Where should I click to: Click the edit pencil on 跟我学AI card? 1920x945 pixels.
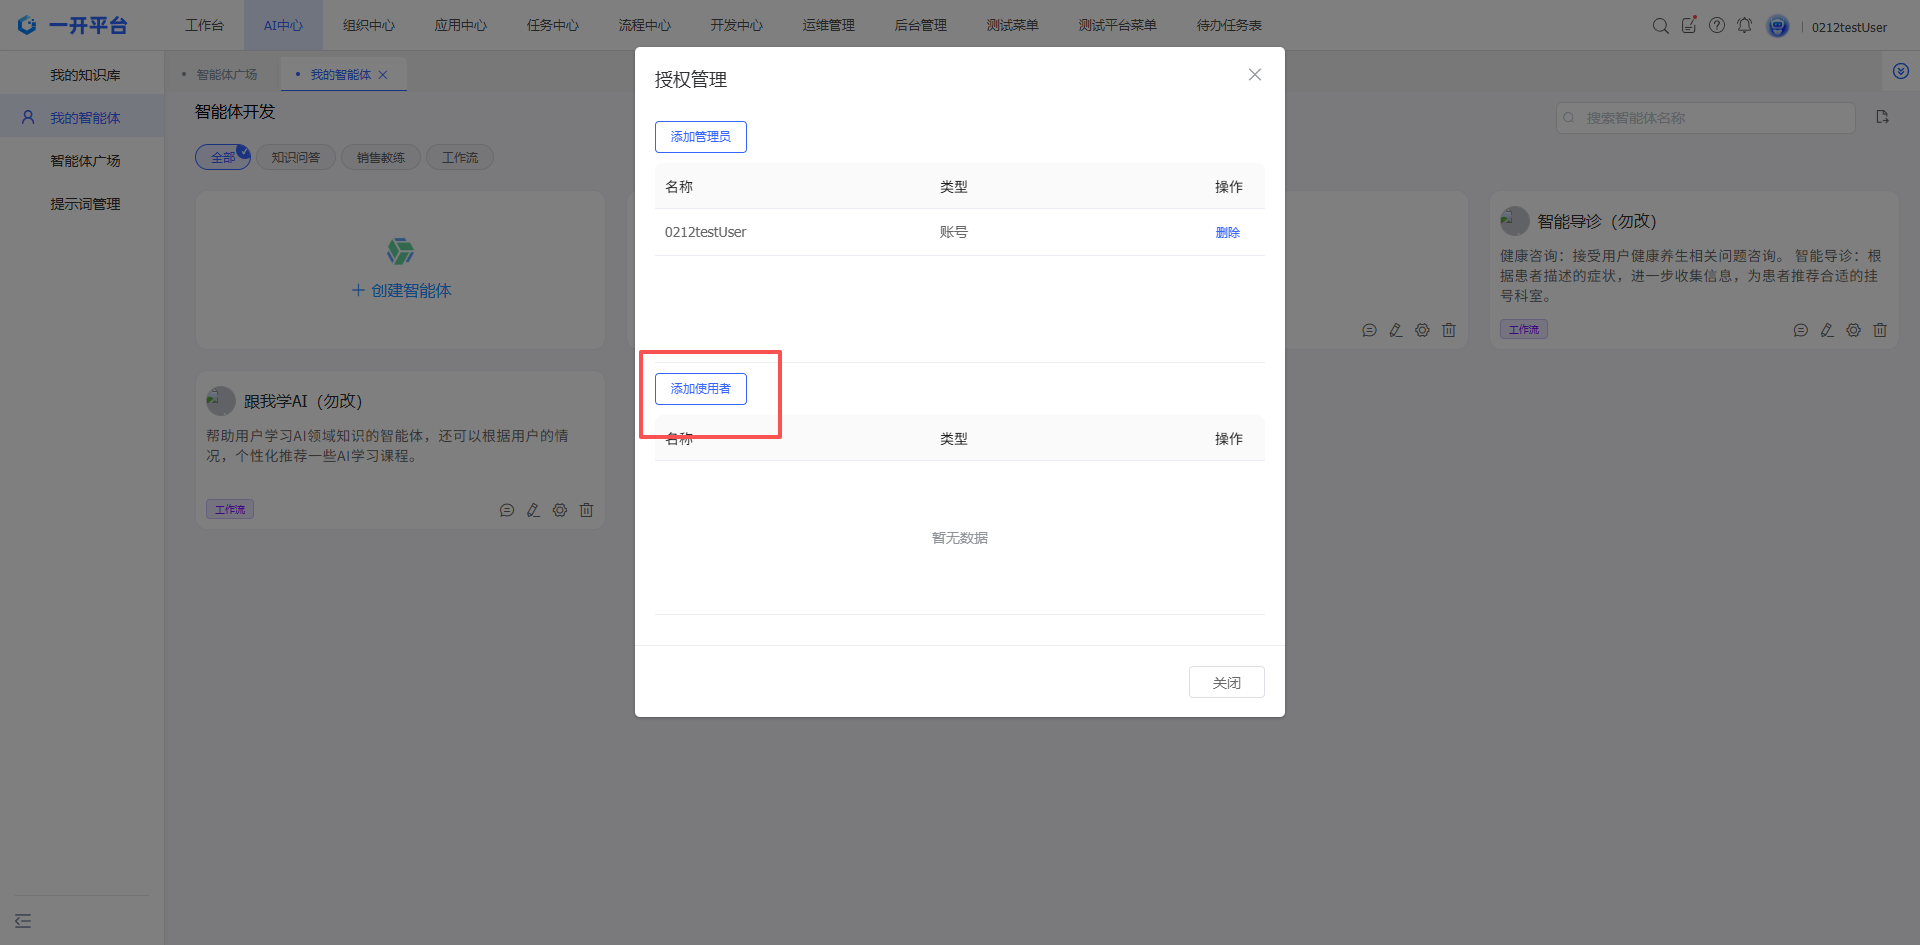[533, 510]
